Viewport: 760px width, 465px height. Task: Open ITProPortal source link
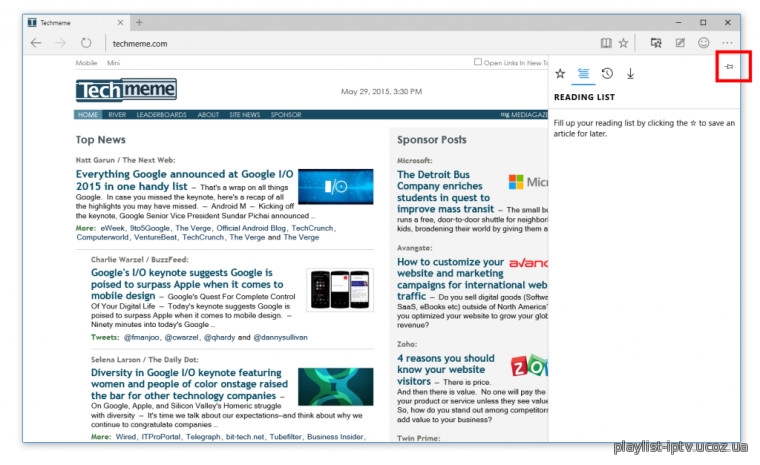(160, 437)
